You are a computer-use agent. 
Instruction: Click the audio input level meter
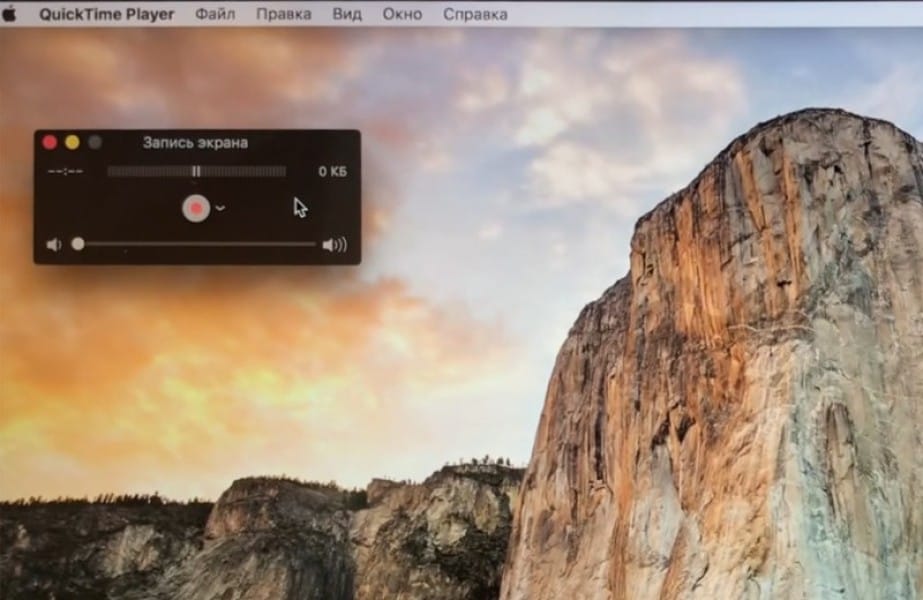point(196,171)
